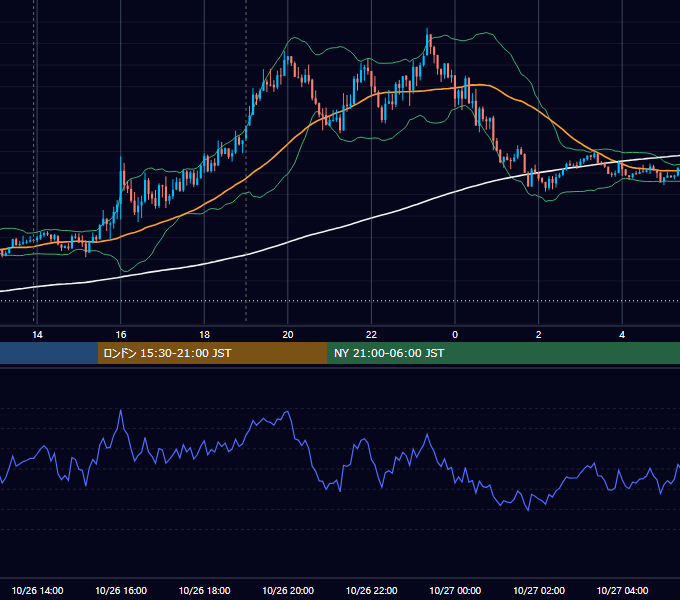680x600 pixels.
Task: Click the 4 hour axis label
Action: (622, 335)
